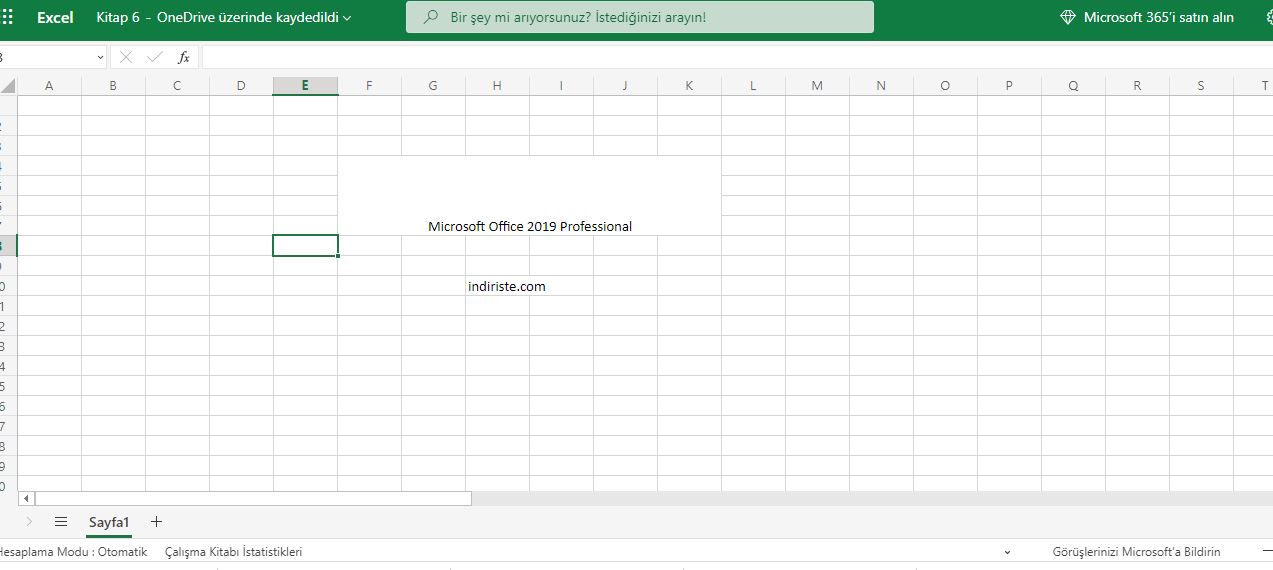
Task: Open the settings gear icon
Action: tap(1268, 17)
